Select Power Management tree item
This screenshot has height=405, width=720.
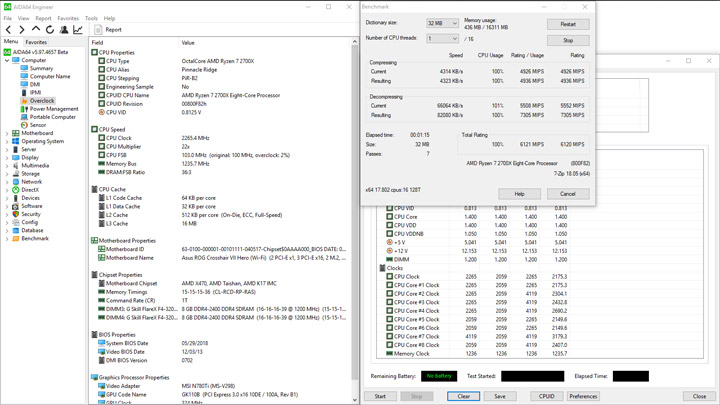click(54, 109)
